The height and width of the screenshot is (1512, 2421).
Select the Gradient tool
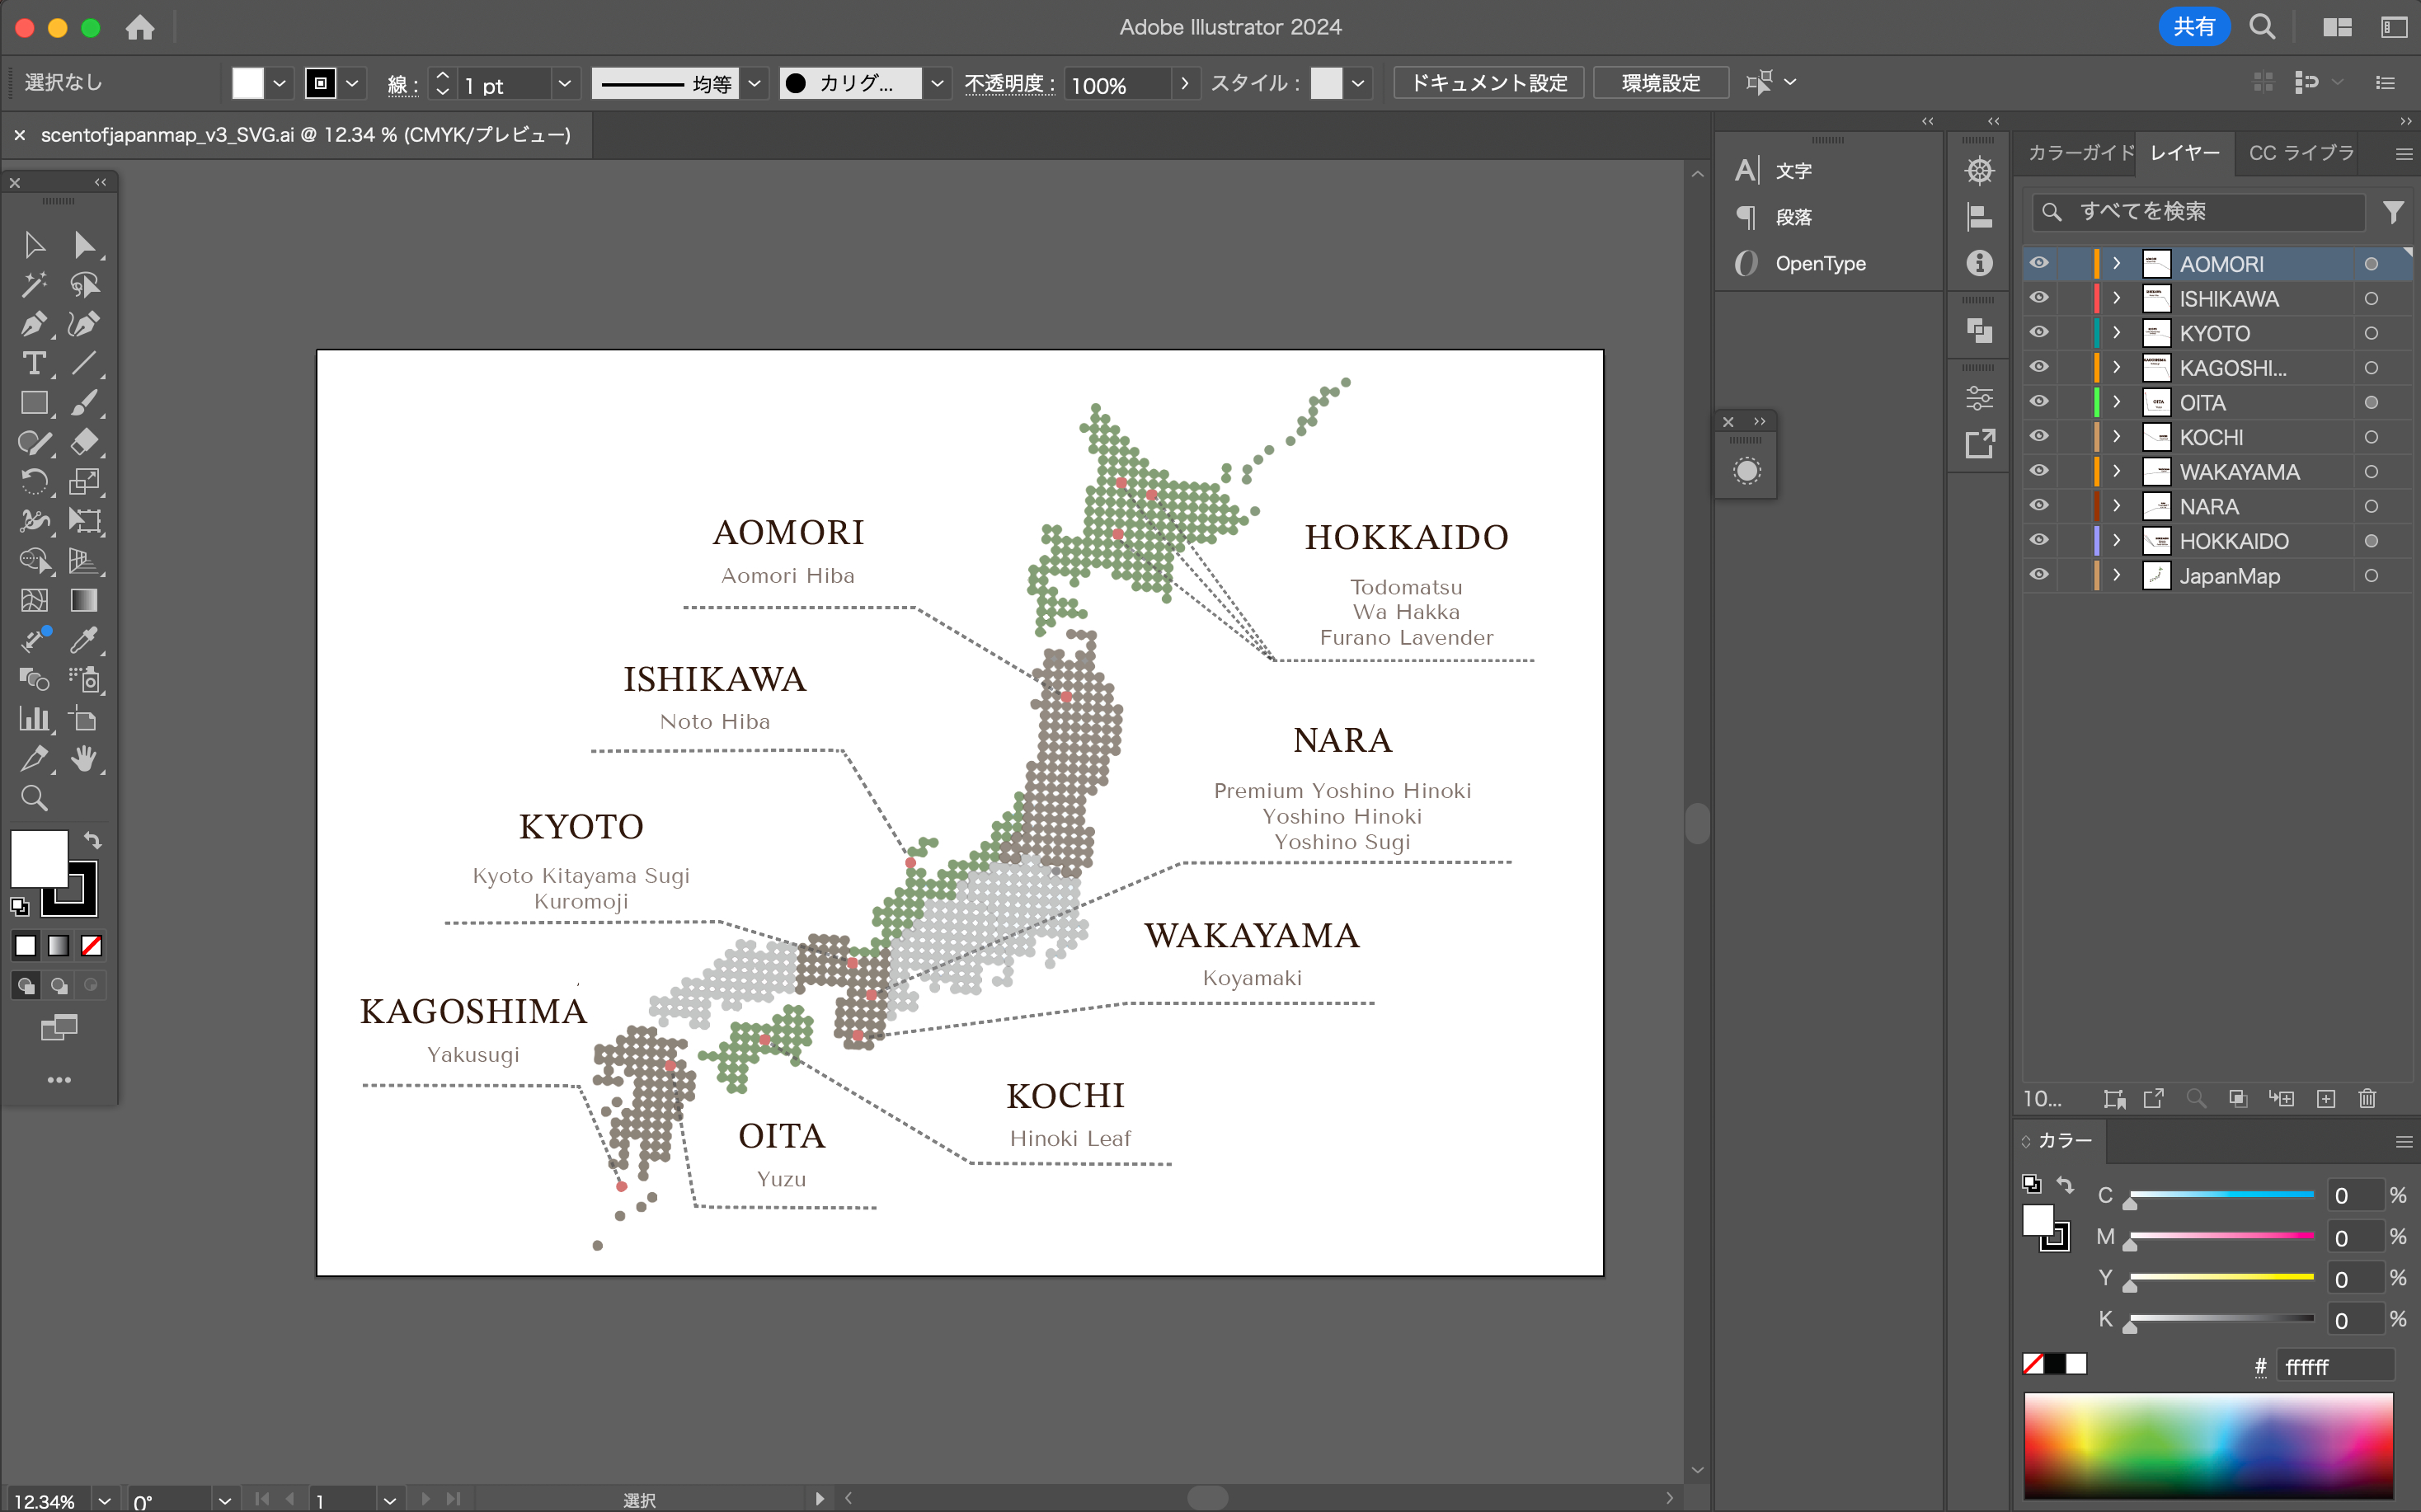[84, 600]
